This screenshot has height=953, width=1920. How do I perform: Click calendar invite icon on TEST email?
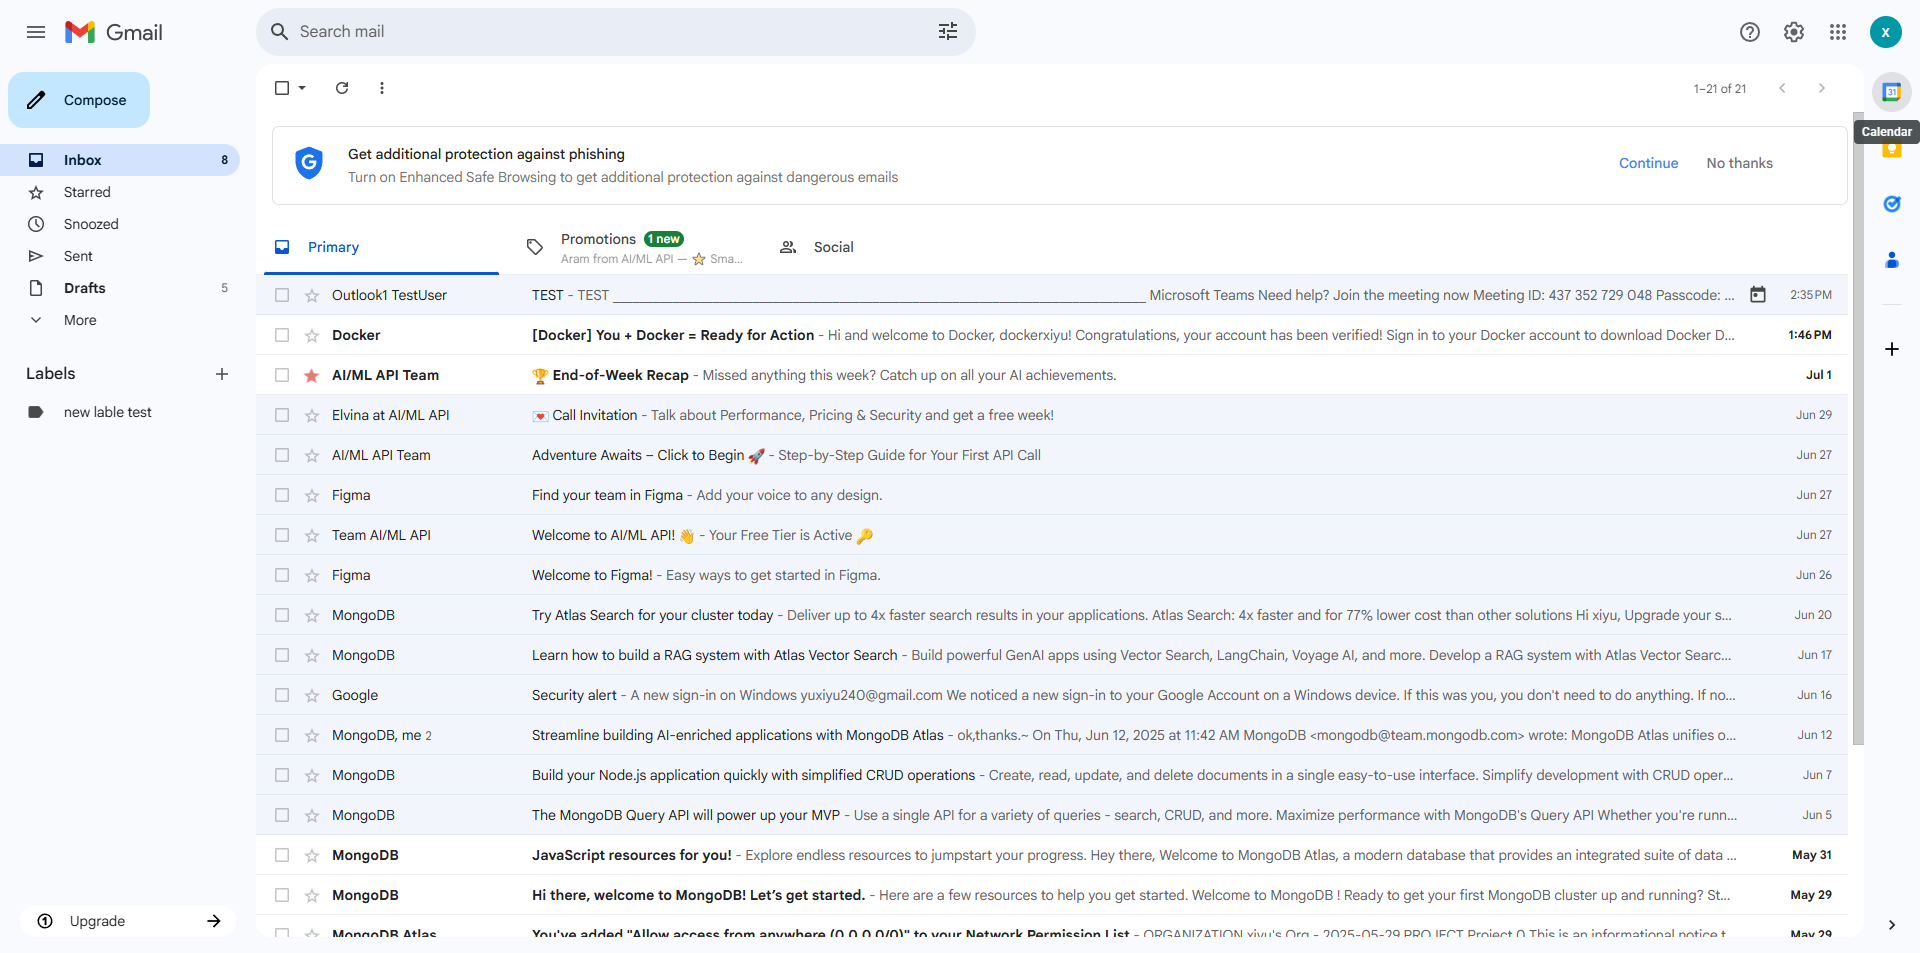pyautogui.click(x=1758, y=295)
